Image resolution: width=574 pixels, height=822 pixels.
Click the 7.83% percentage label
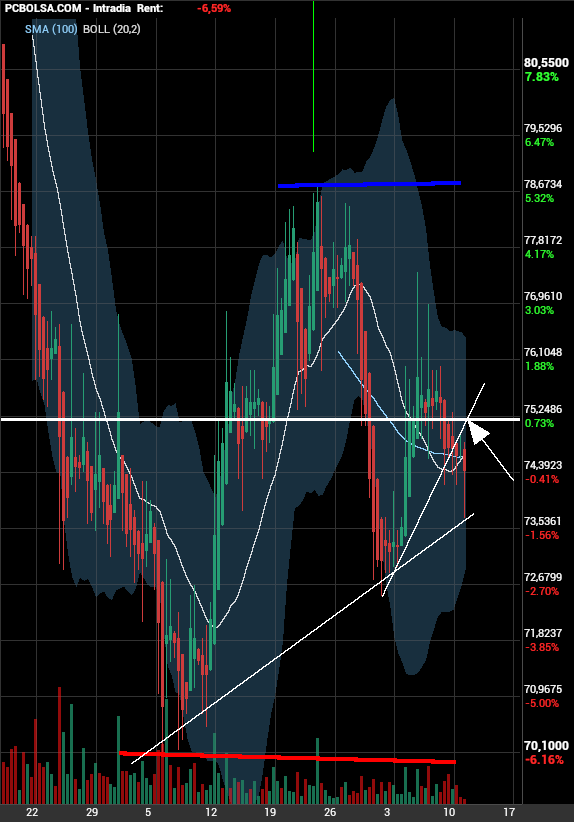pyautogui.click(x=541, y=77)
